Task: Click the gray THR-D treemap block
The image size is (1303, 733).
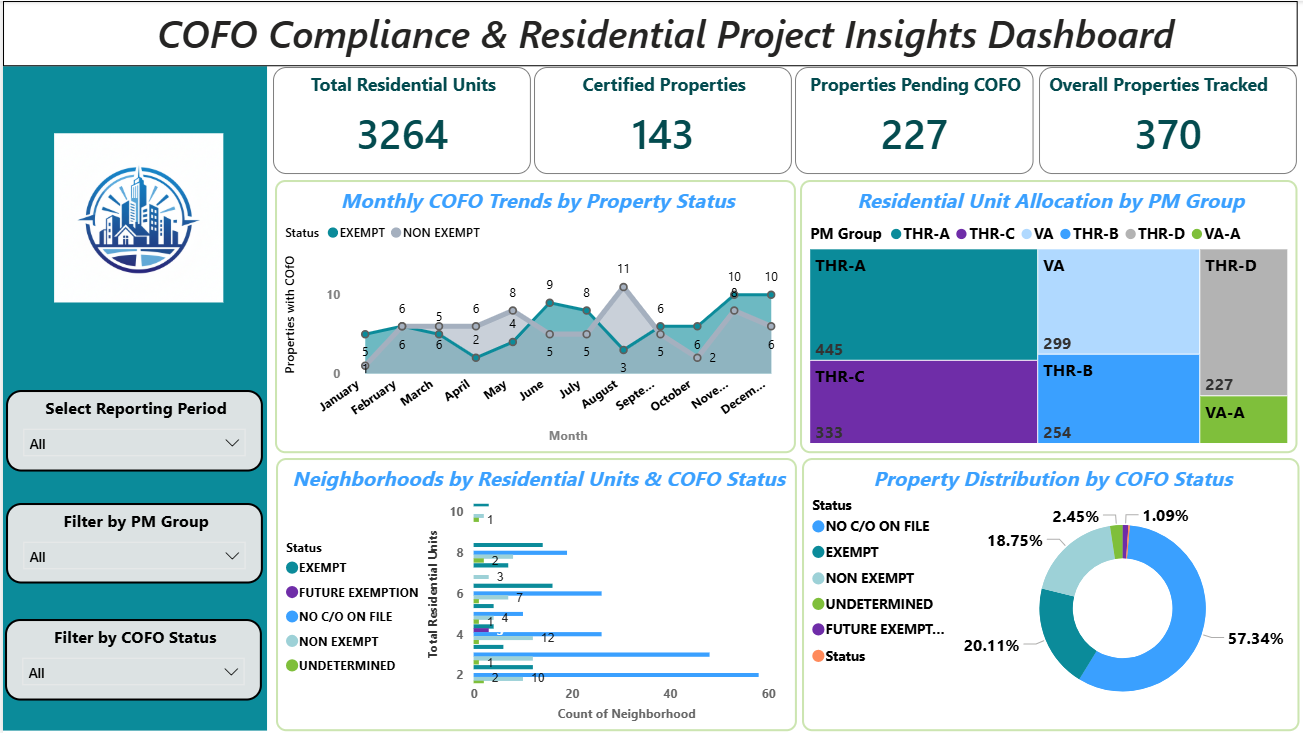Action: coord(1243,322)
